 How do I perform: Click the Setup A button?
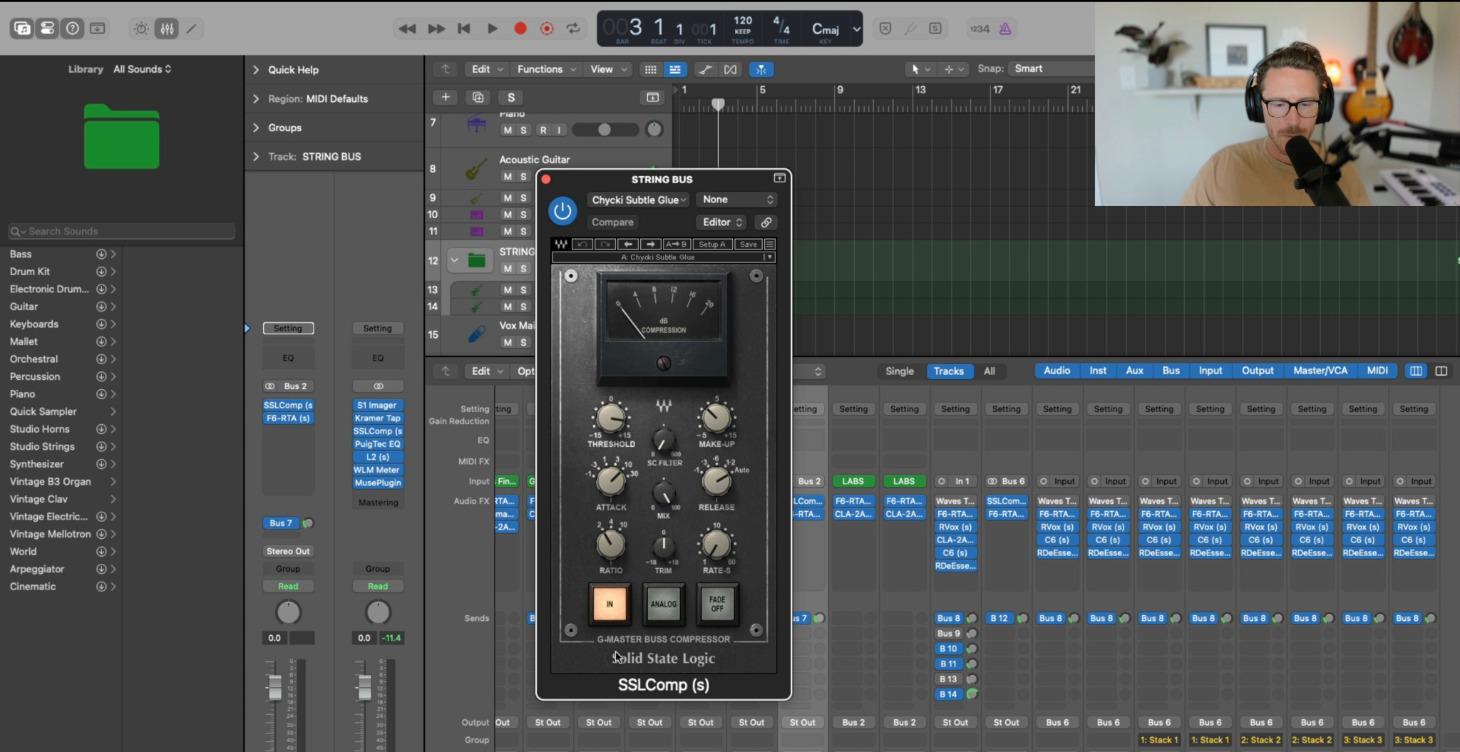tap(712, 244)
